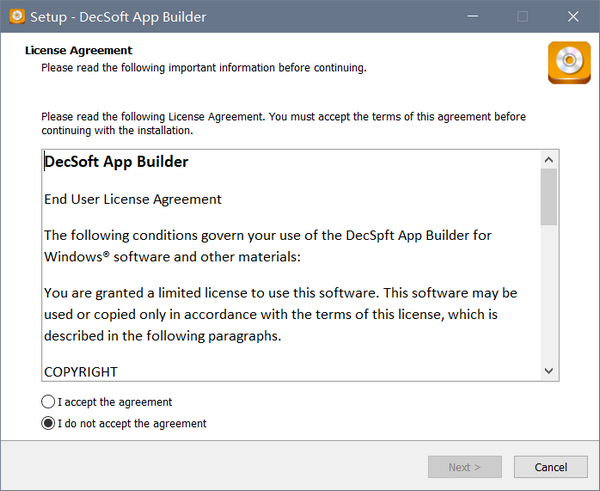Cancel the installation
600x491 pixels.
click(x=550, y=467)
